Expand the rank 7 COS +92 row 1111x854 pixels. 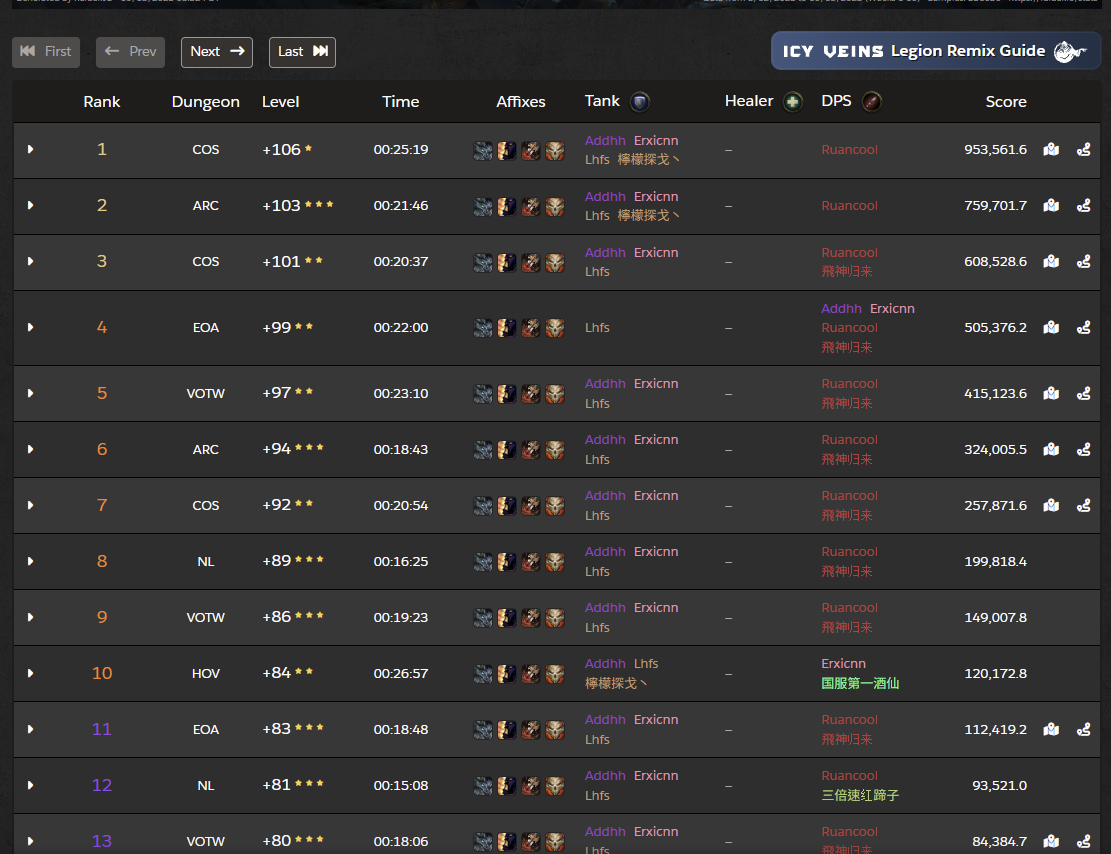pos(30,505)
